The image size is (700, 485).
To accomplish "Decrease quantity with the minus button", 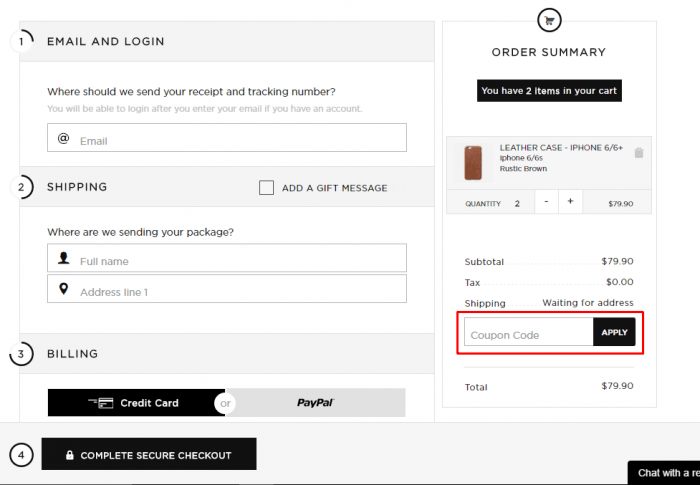I will [x=546, y=201].
